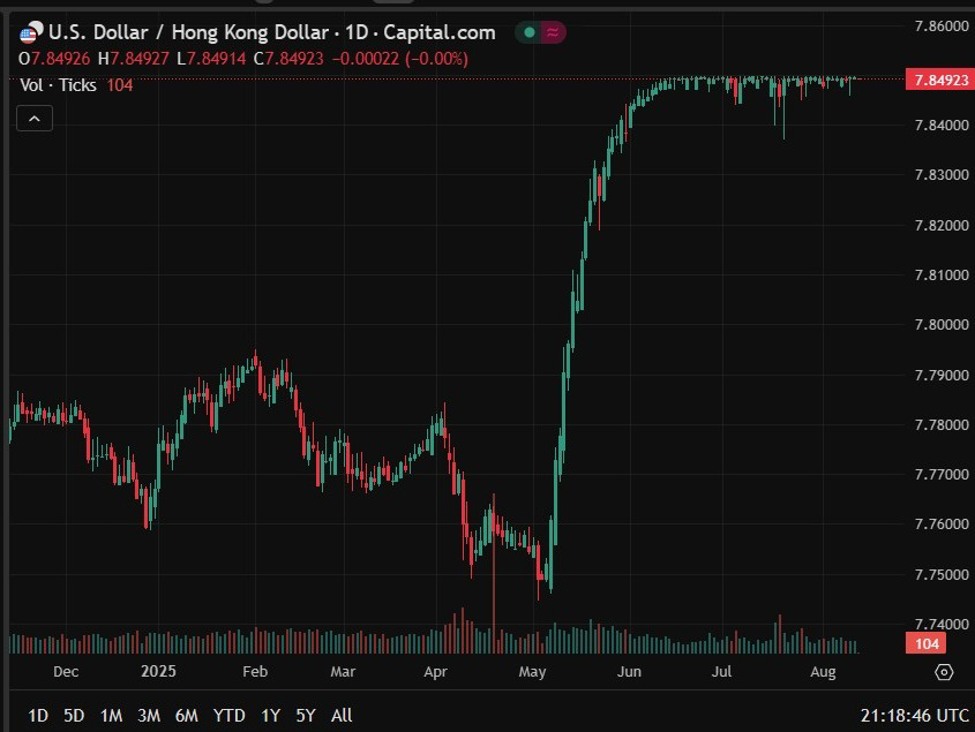Click the wavy comparison icon in the header
Screen dimensions: 975x732
[x=552, y=32]
